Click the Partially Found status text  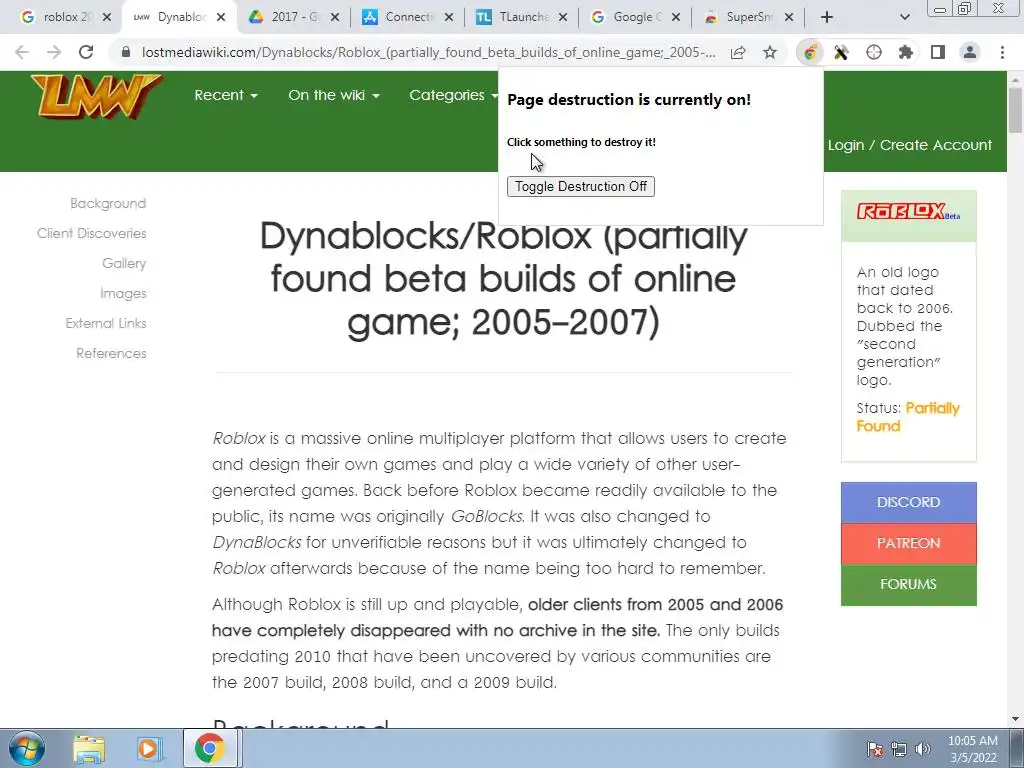(x=908, y=417)
